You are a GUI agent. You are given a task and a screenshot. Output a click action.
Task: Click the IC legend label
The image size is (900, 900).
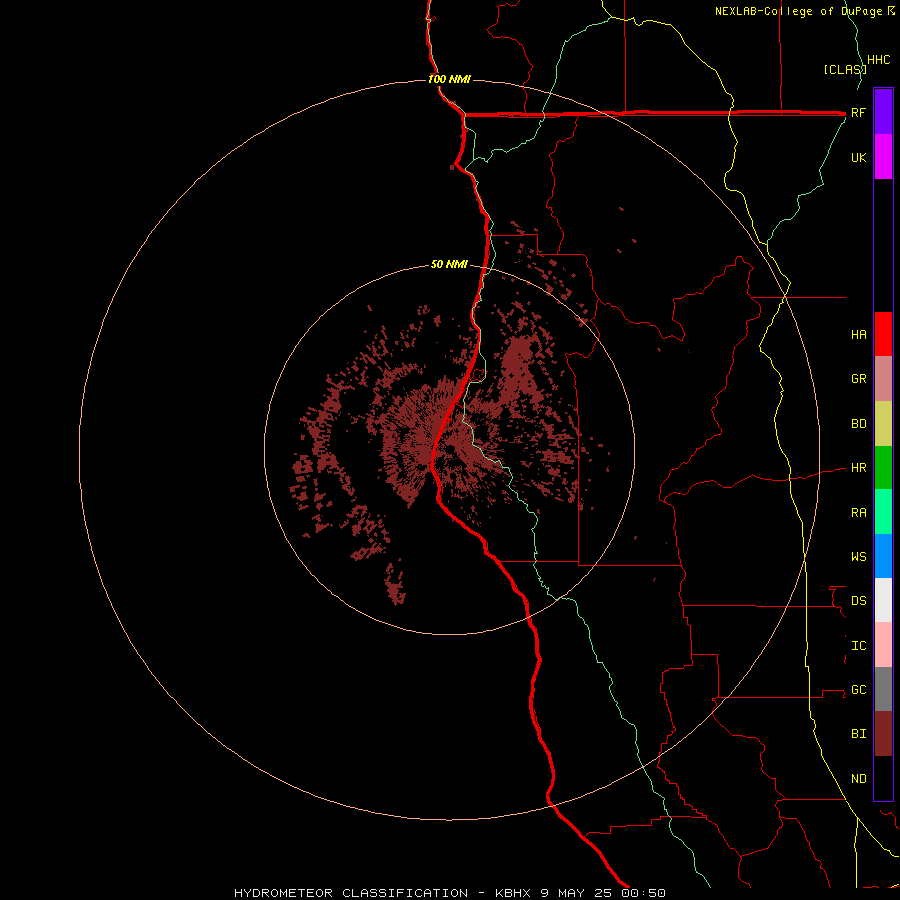[x=858, y=646]
